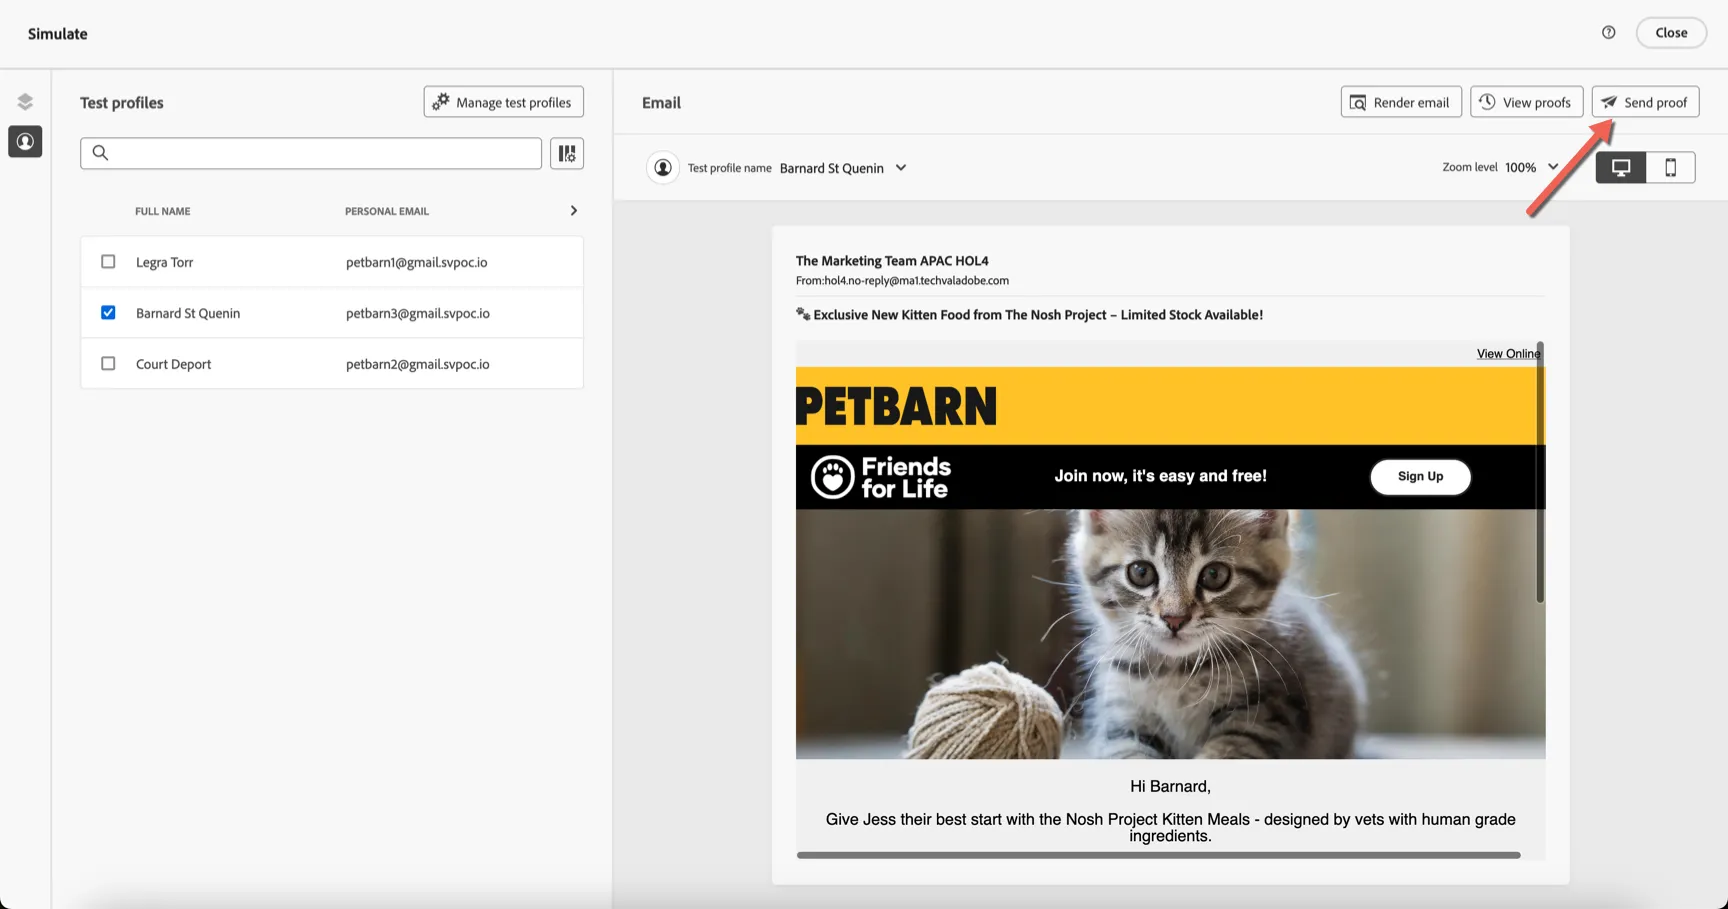
Task: Click the email preview vertical scrollbar
Action: (1540, 472)
